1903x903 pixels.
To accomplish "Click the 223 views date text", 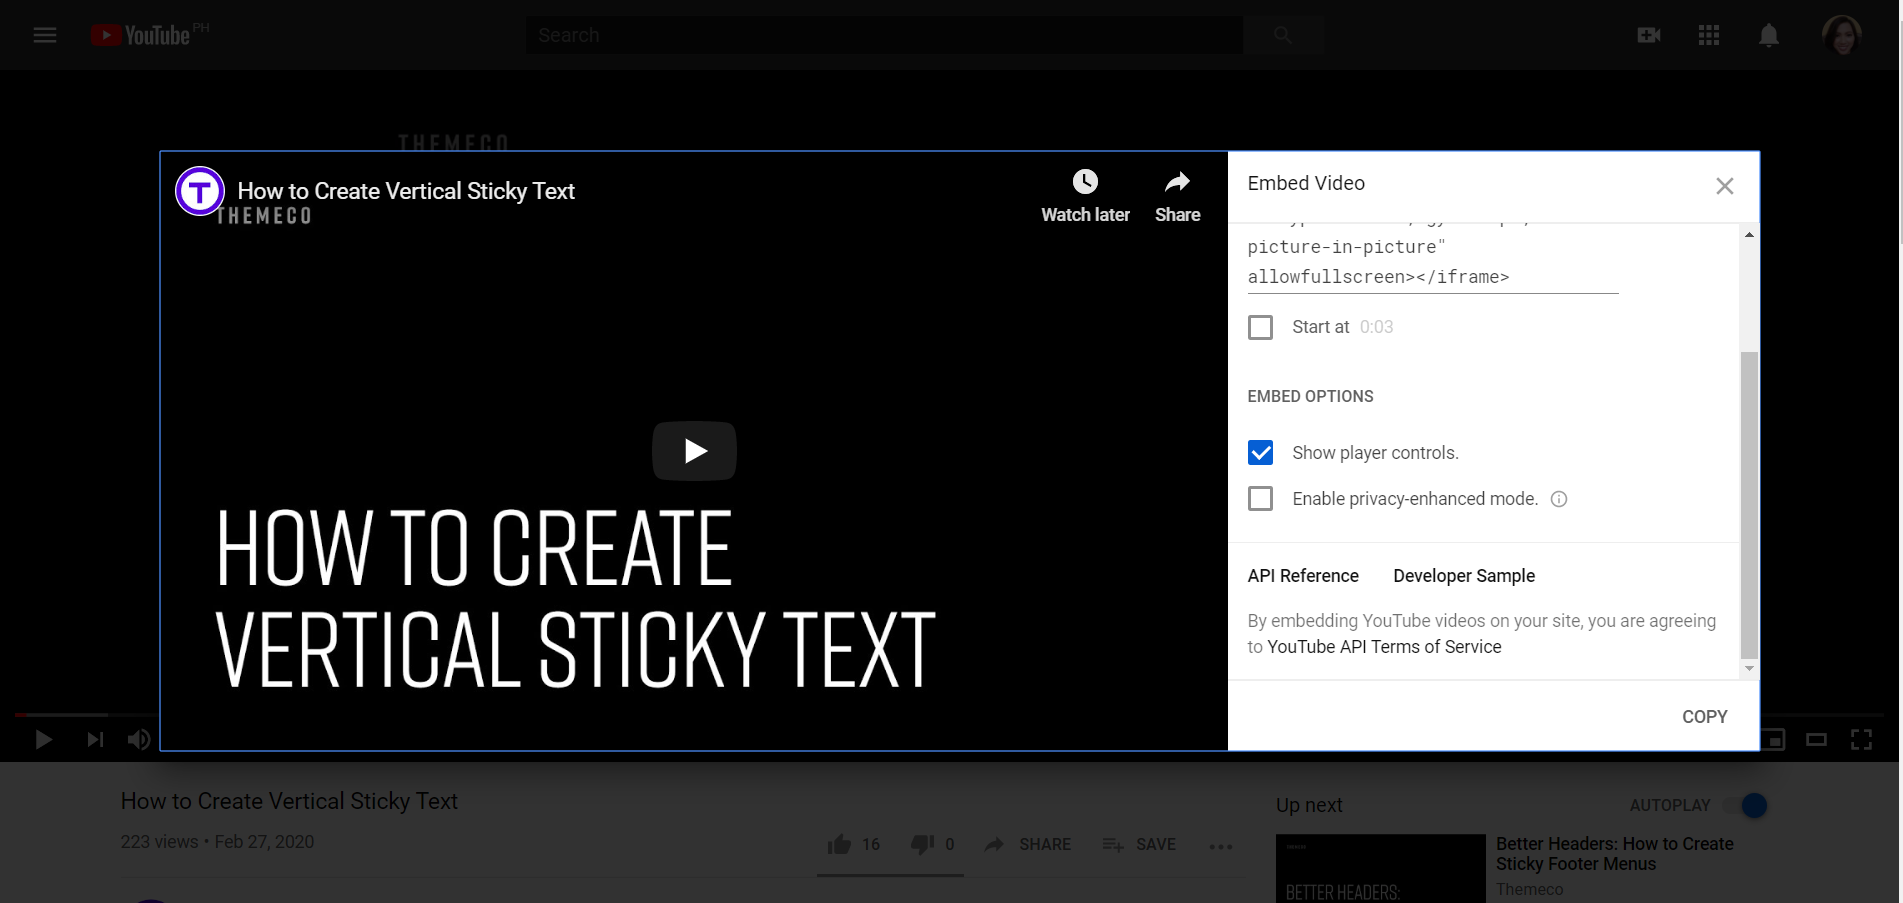I will click(217, 842).
